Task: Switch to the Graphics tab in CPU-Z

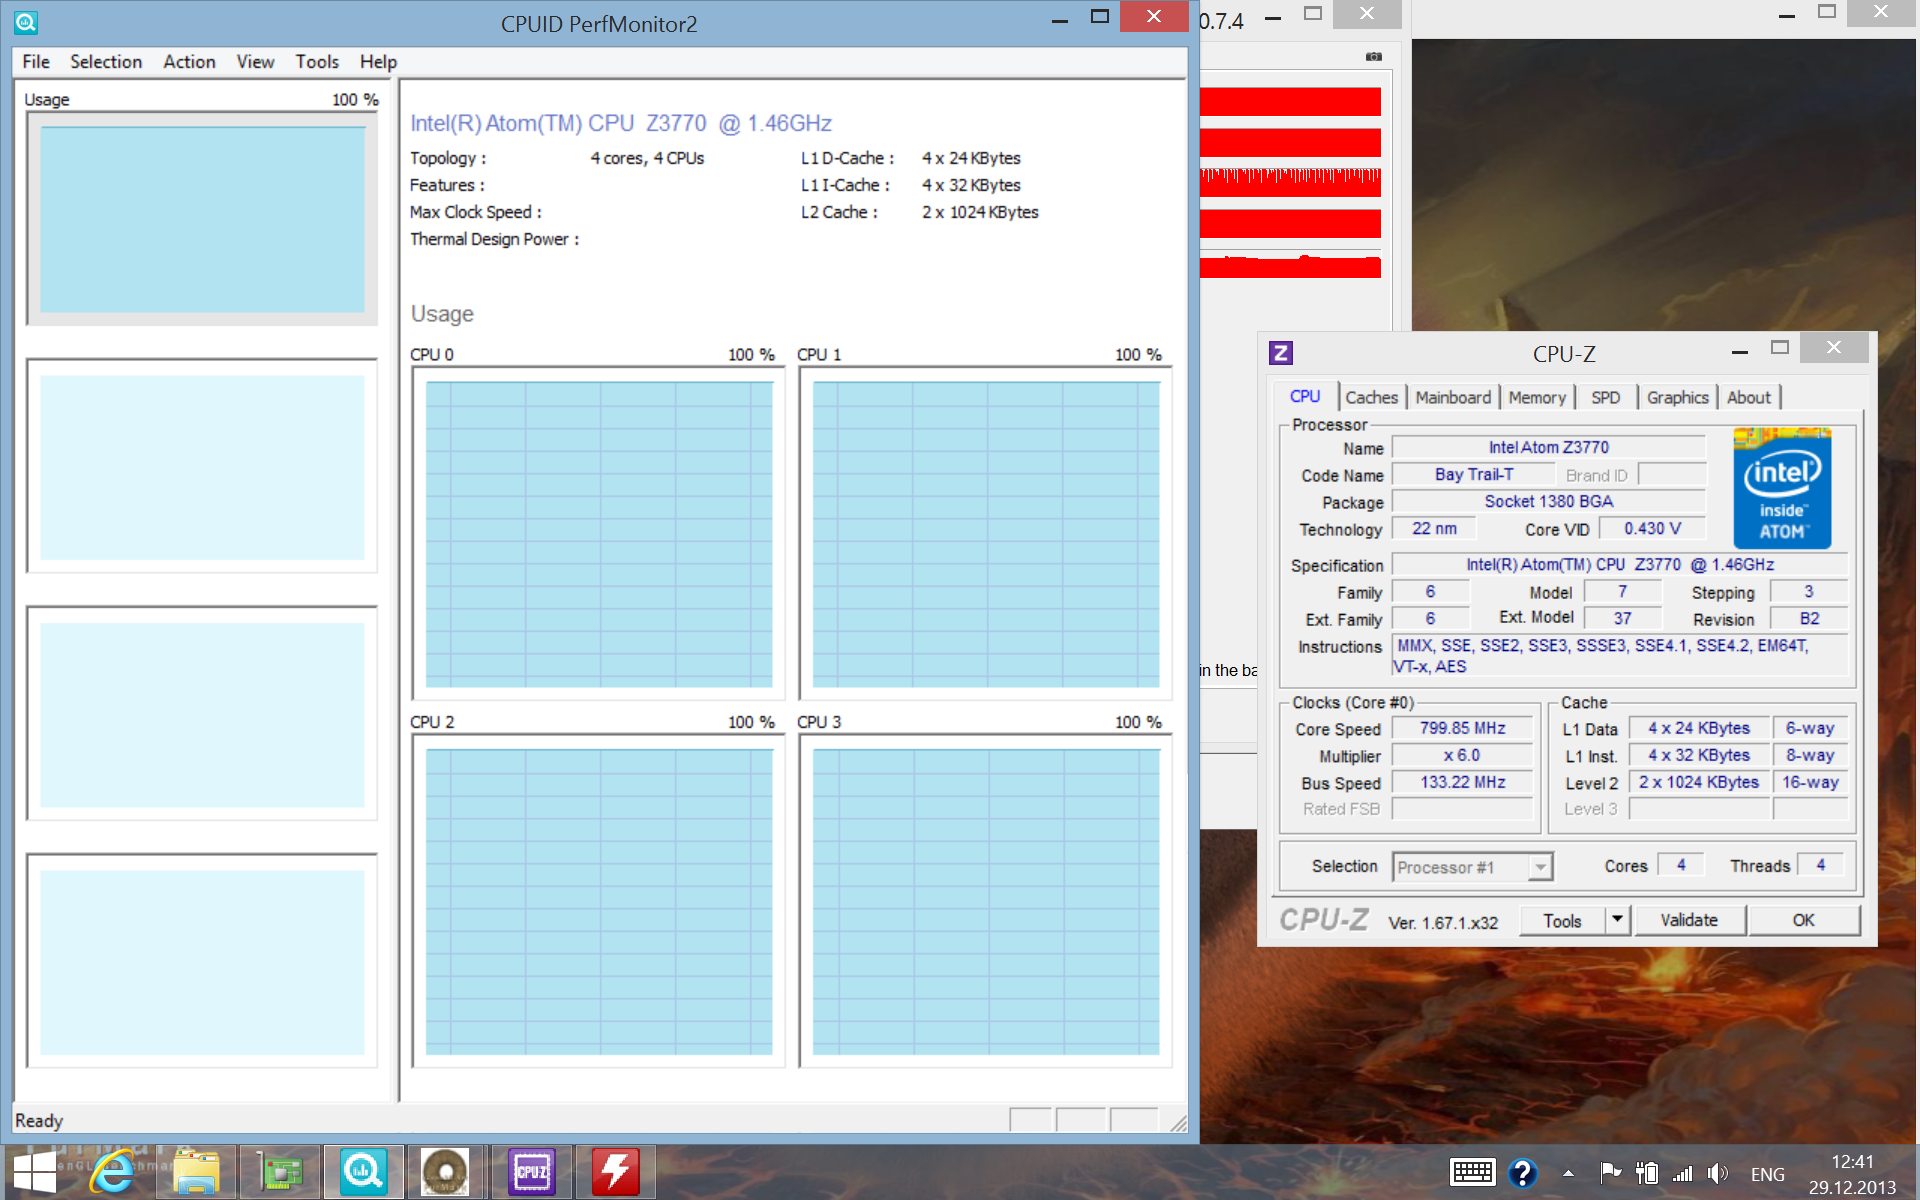Action: point(1677,398)
